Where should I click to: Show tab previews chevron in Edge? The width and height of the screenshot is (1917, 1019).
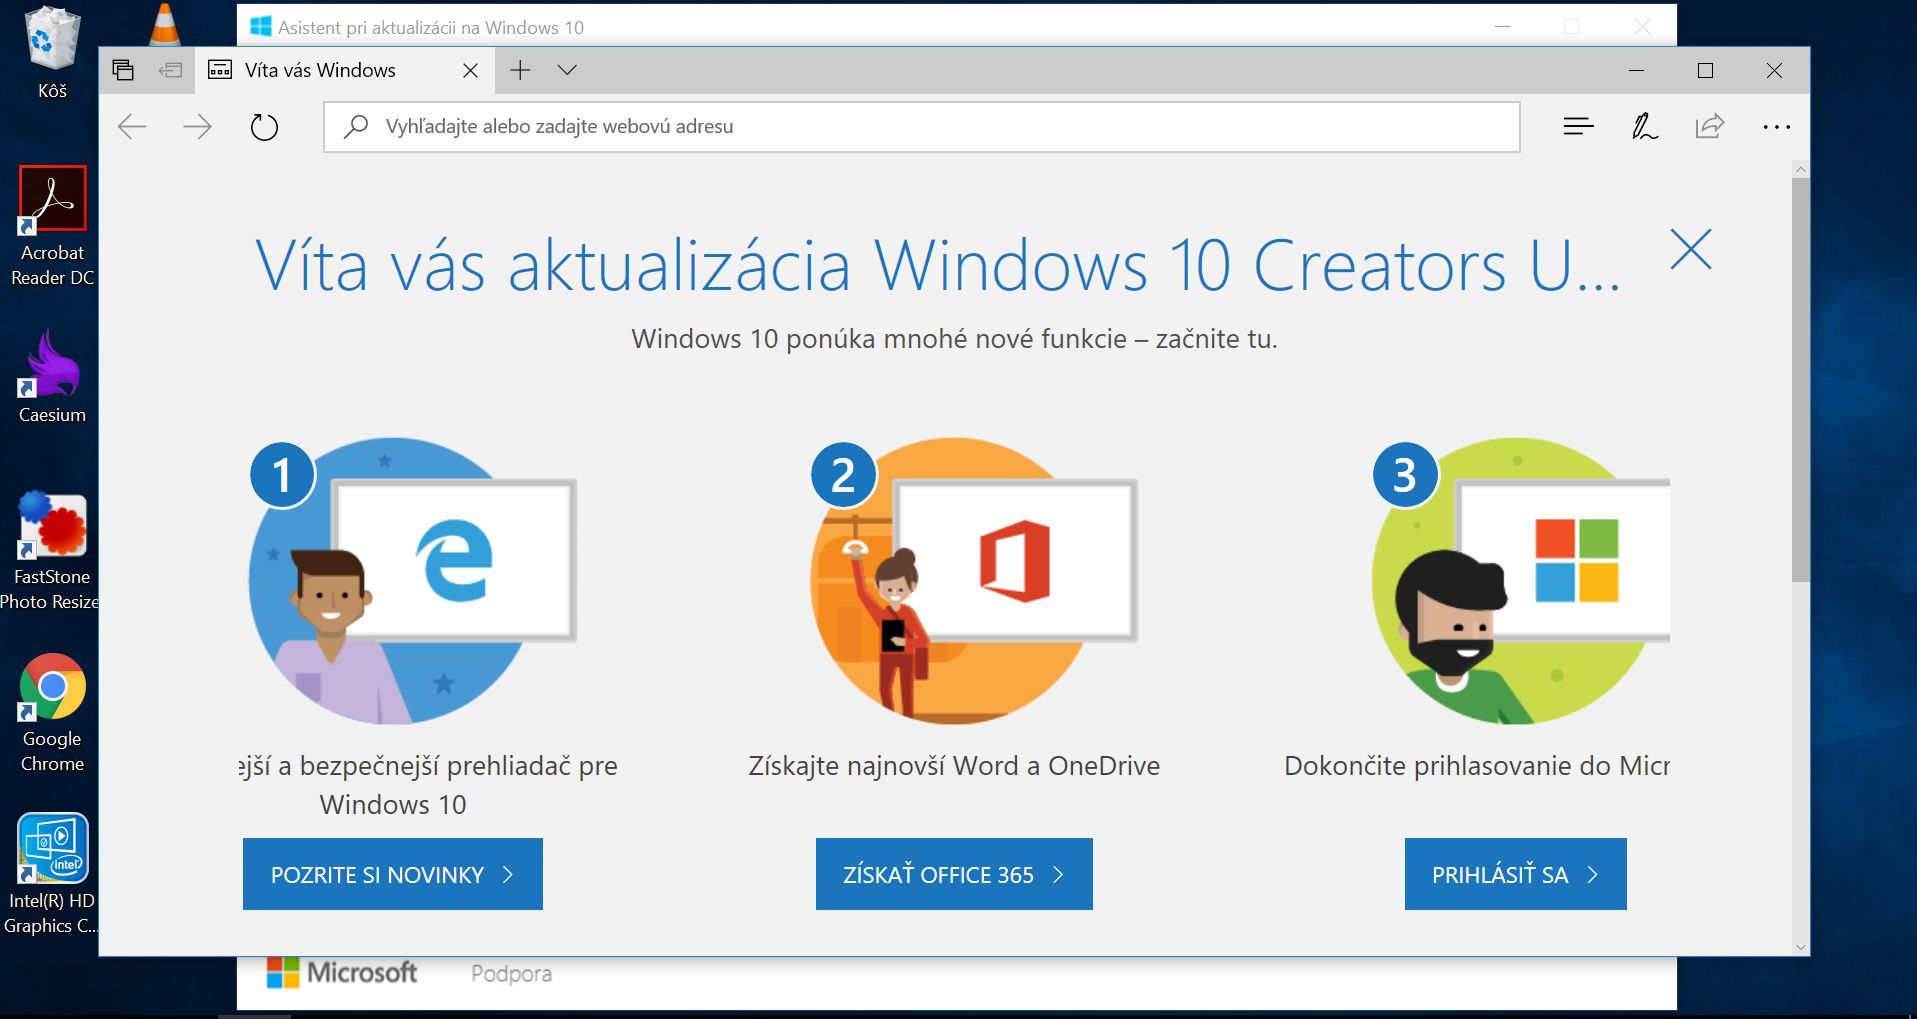click(567, 70)
